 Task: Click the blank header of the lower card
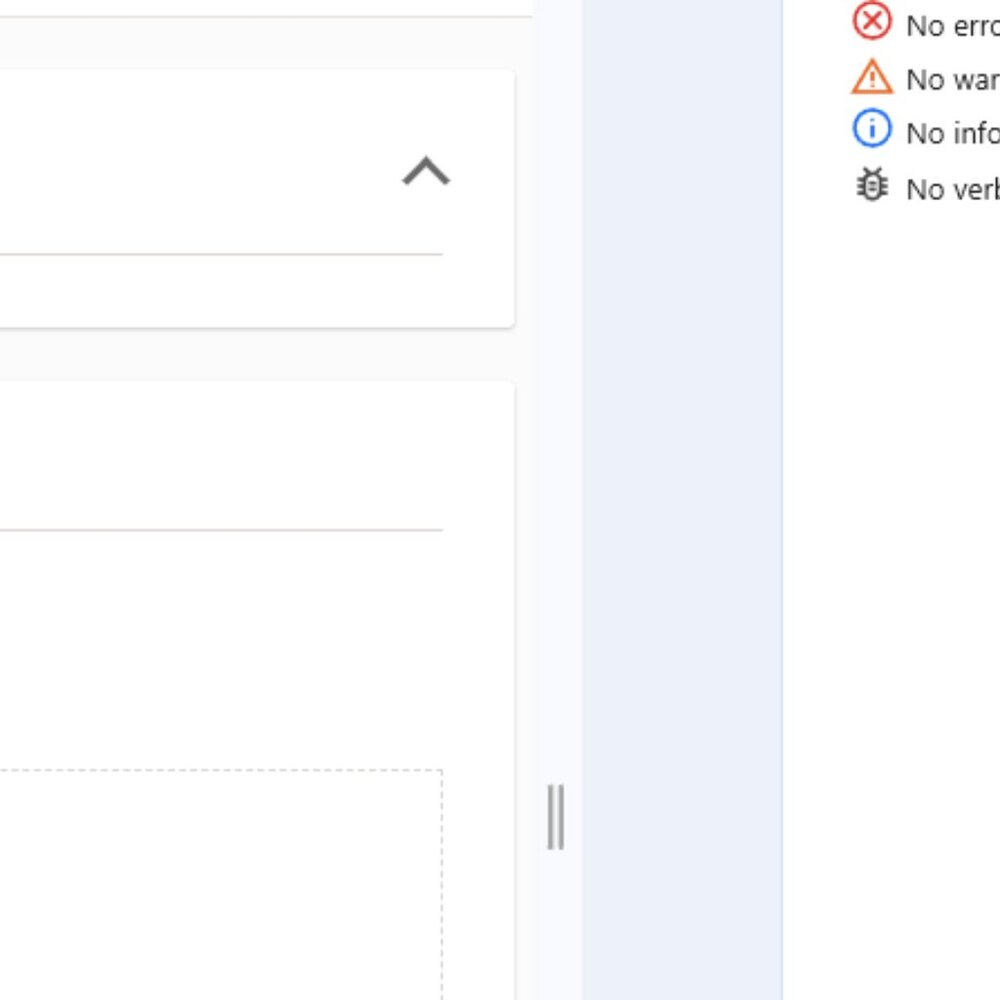(x=220, y=455)
